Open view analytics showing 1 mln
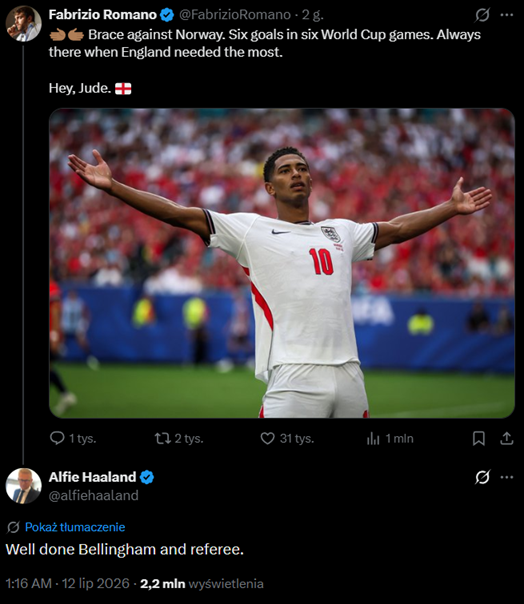The image size is (524, 604). click(x=373, y=438)
